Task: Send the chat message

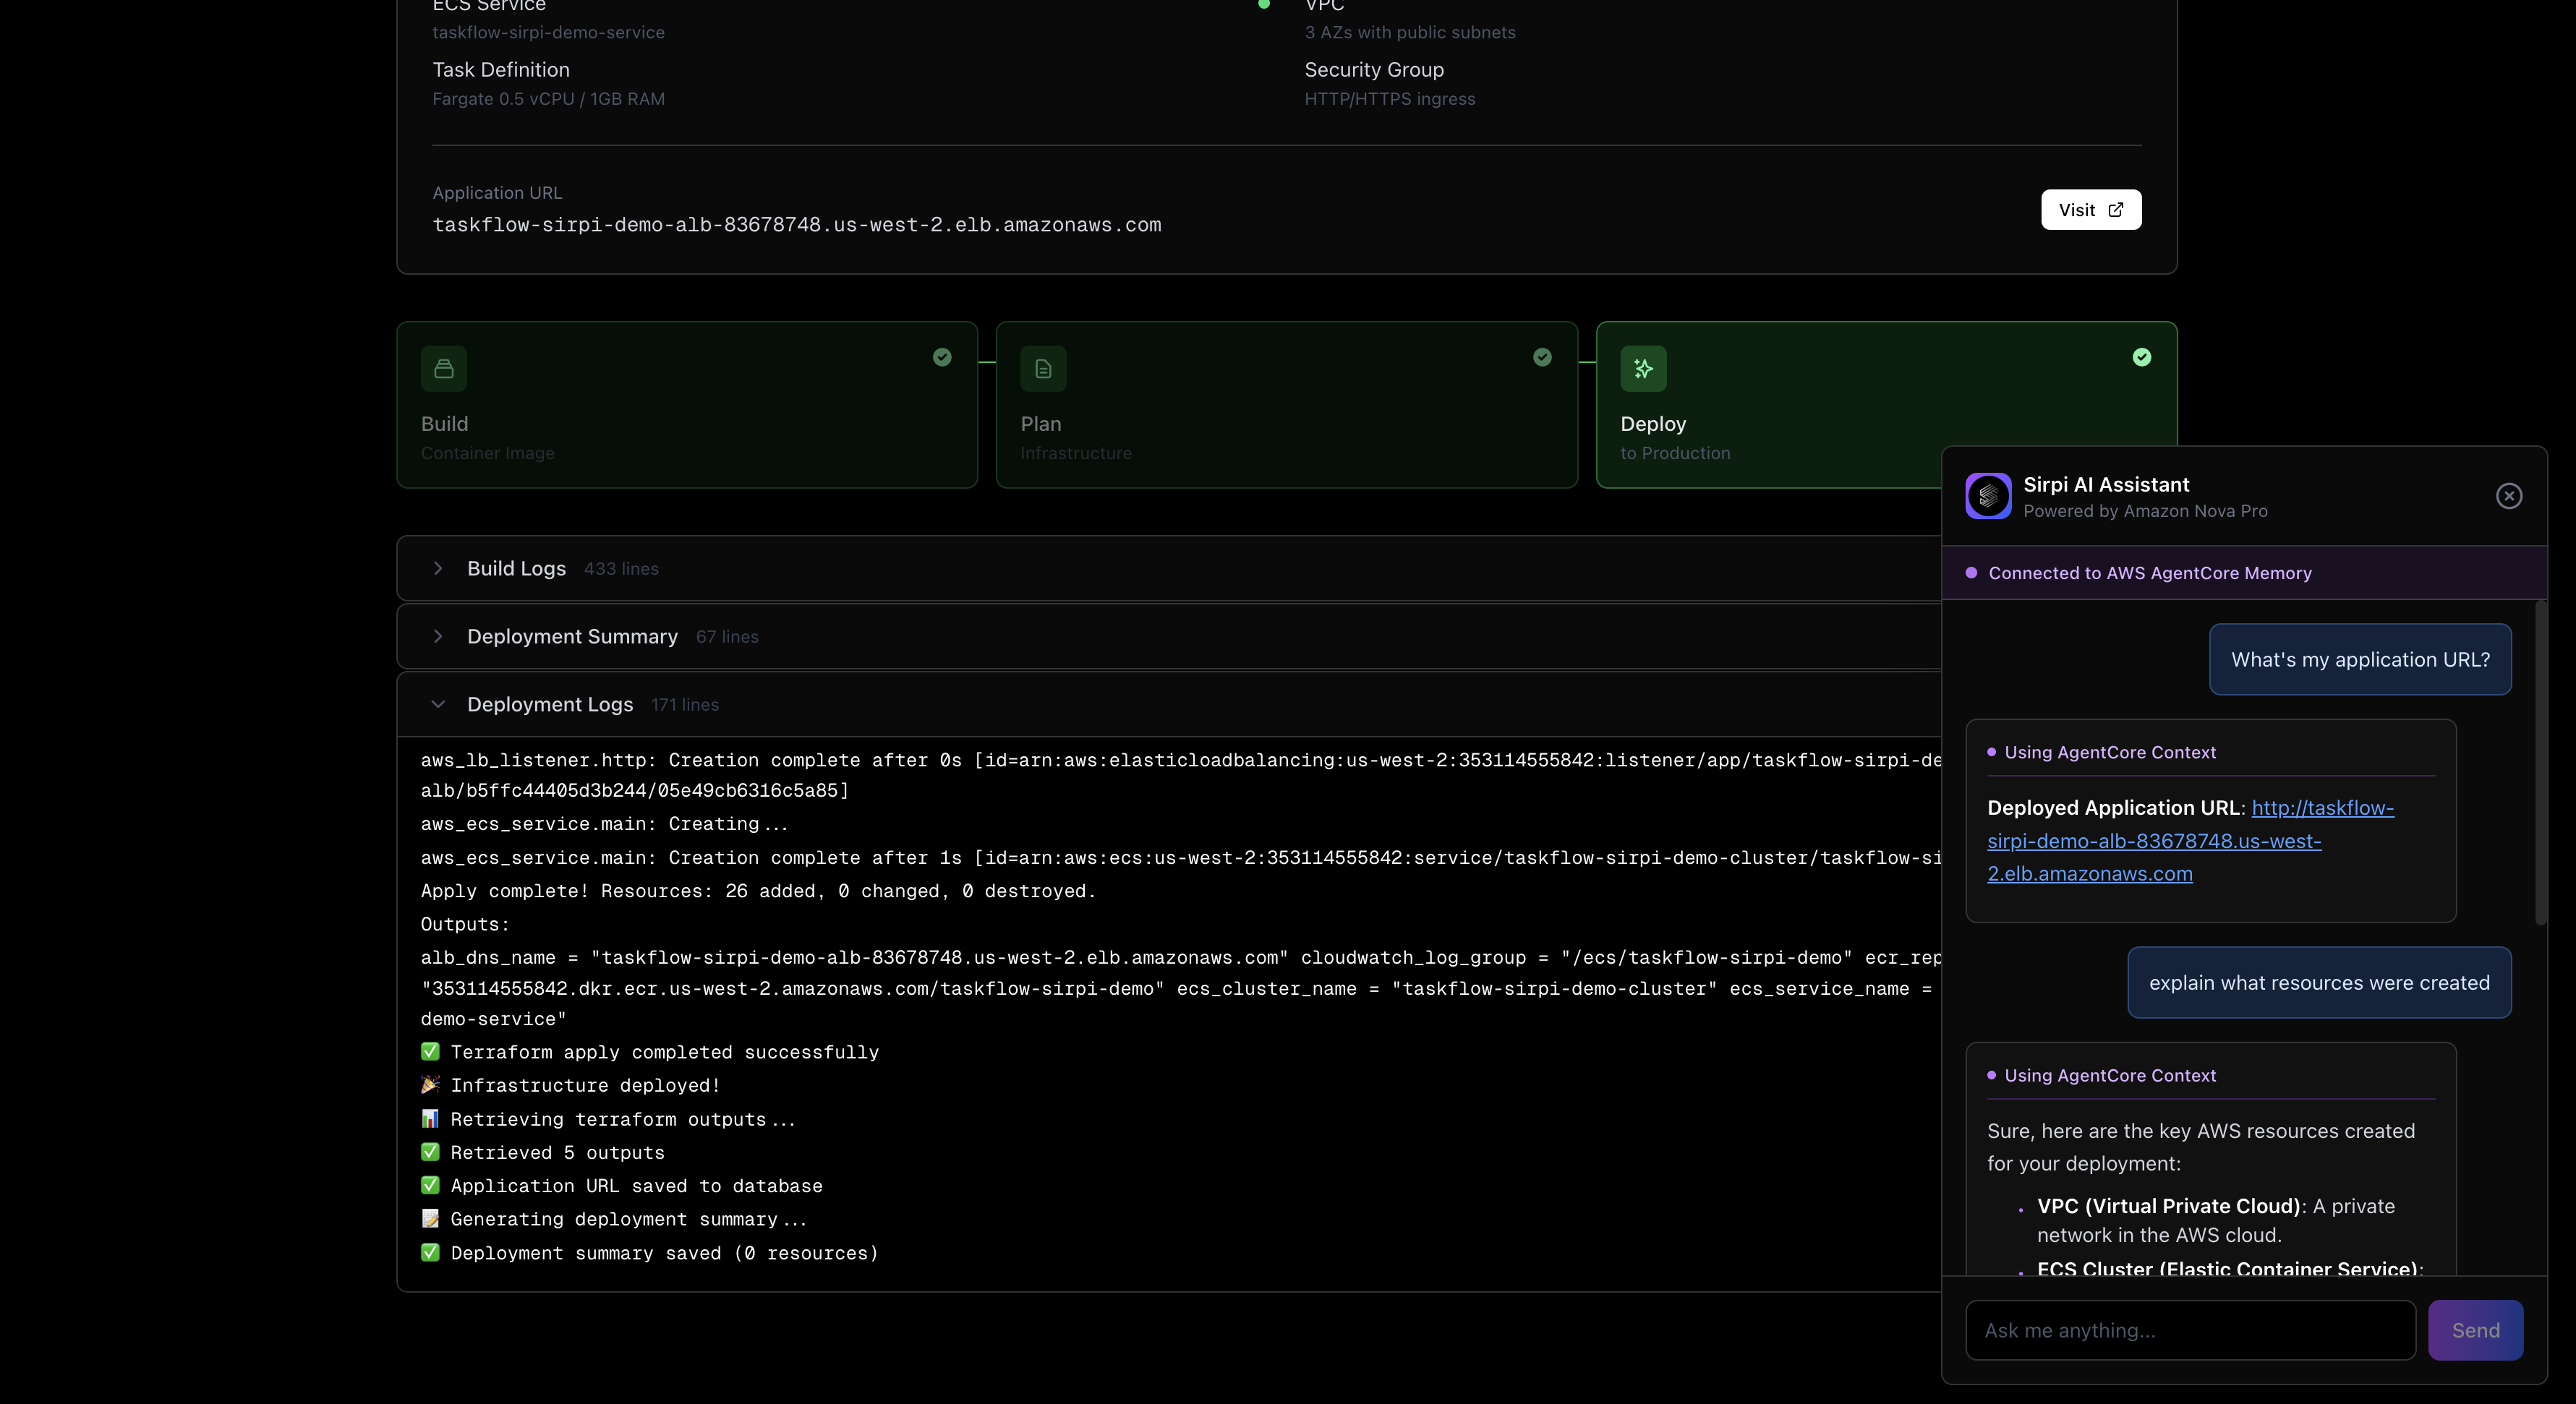Action: pos(2475,1330)
